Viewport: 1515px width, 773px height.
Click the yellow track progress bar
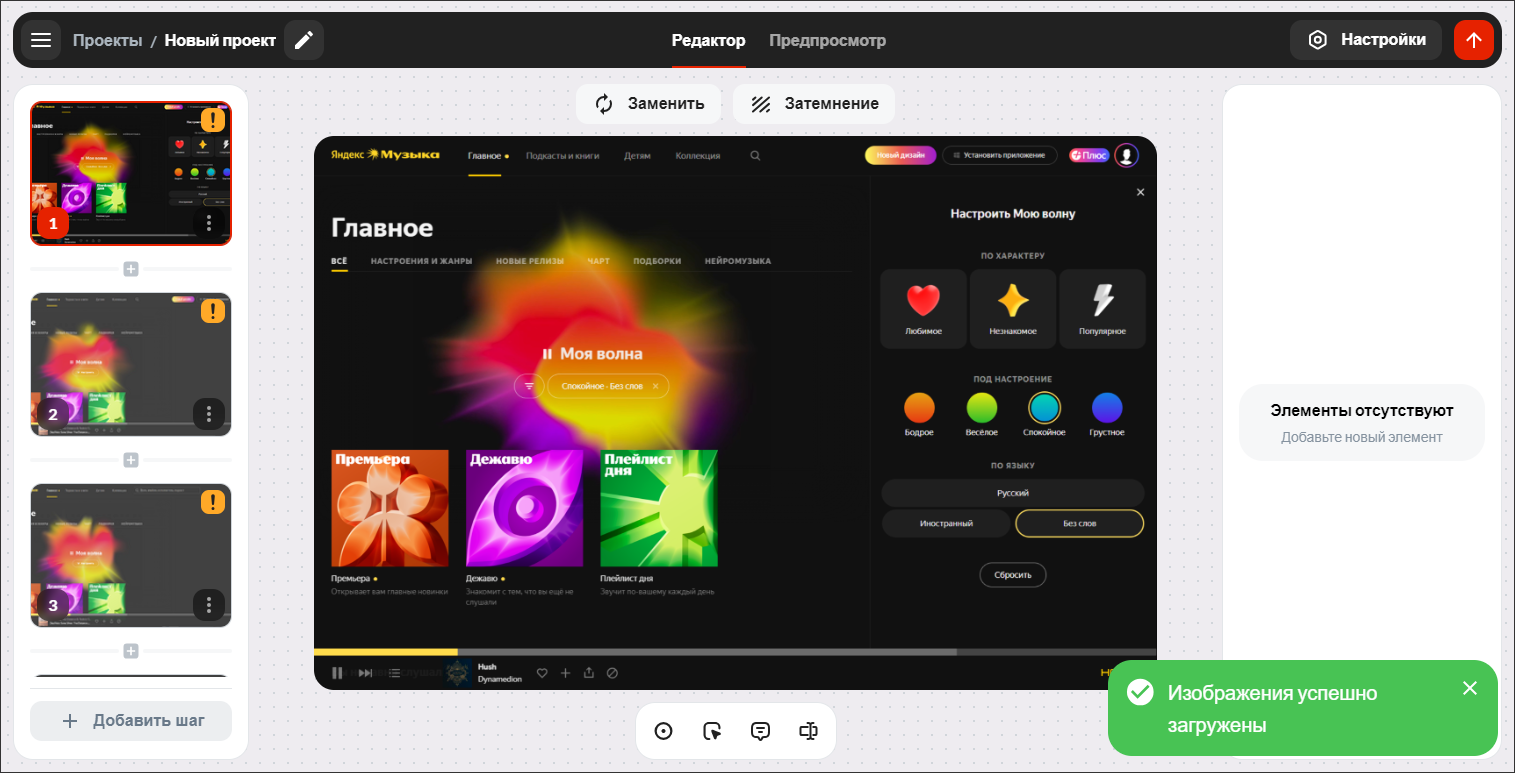pos(385,652)
